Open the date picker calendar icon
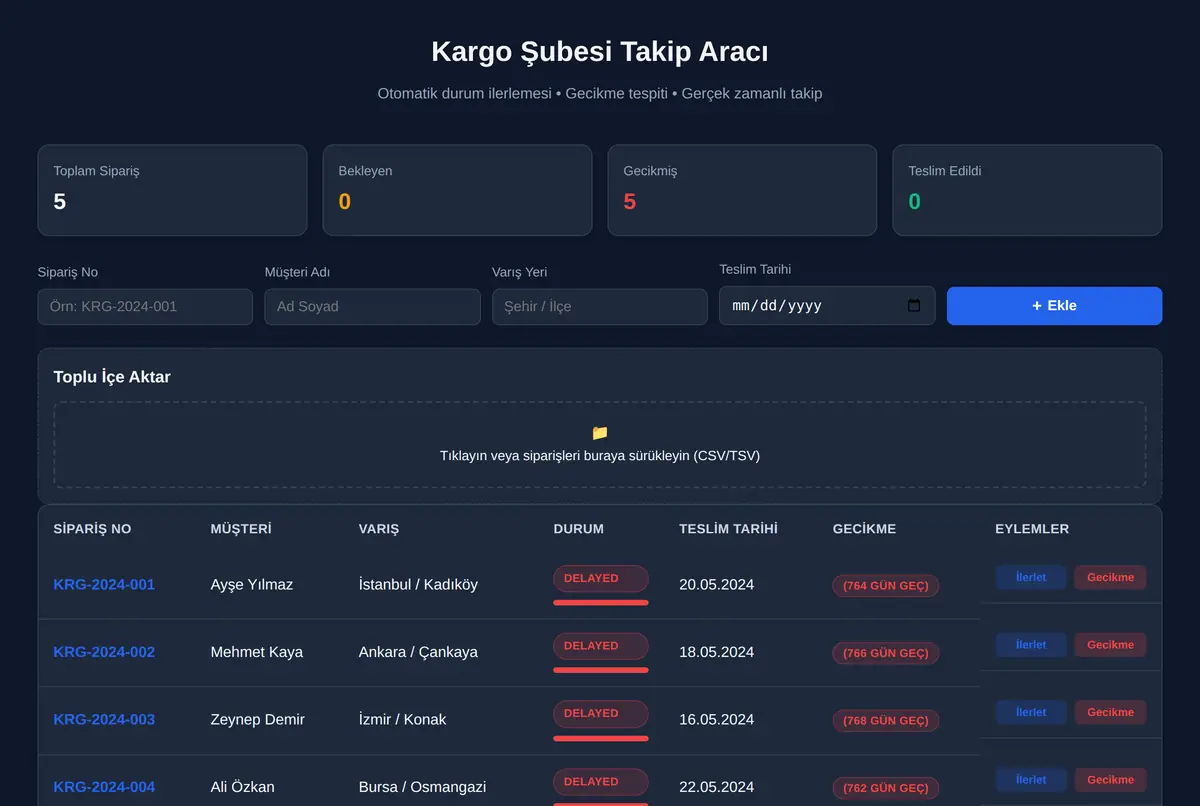 pyautogui.click(x=914, y=306)
